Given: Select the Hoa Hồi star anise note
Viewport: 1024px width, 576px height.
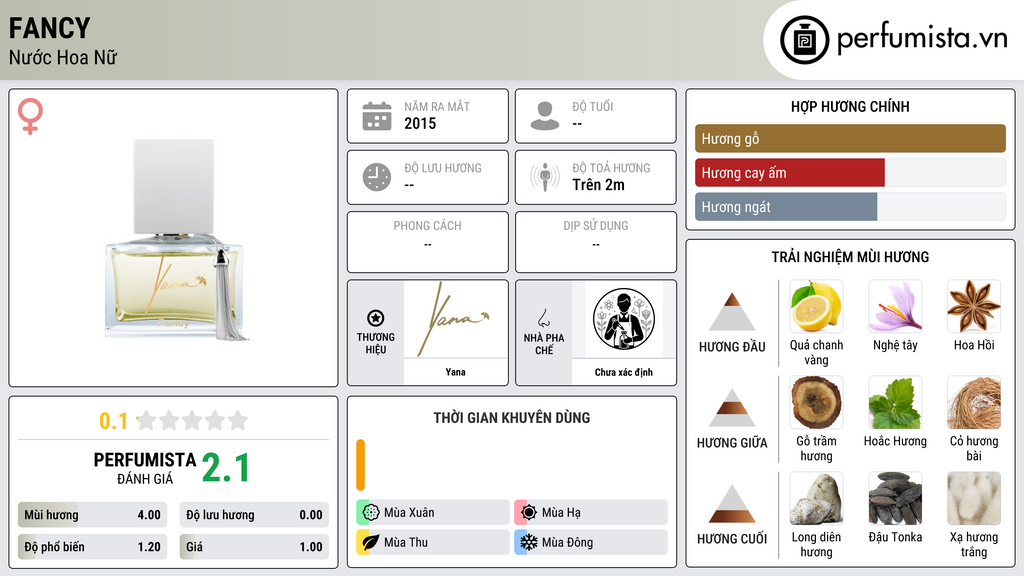Looking at the screenshot, I should (974, 306).
